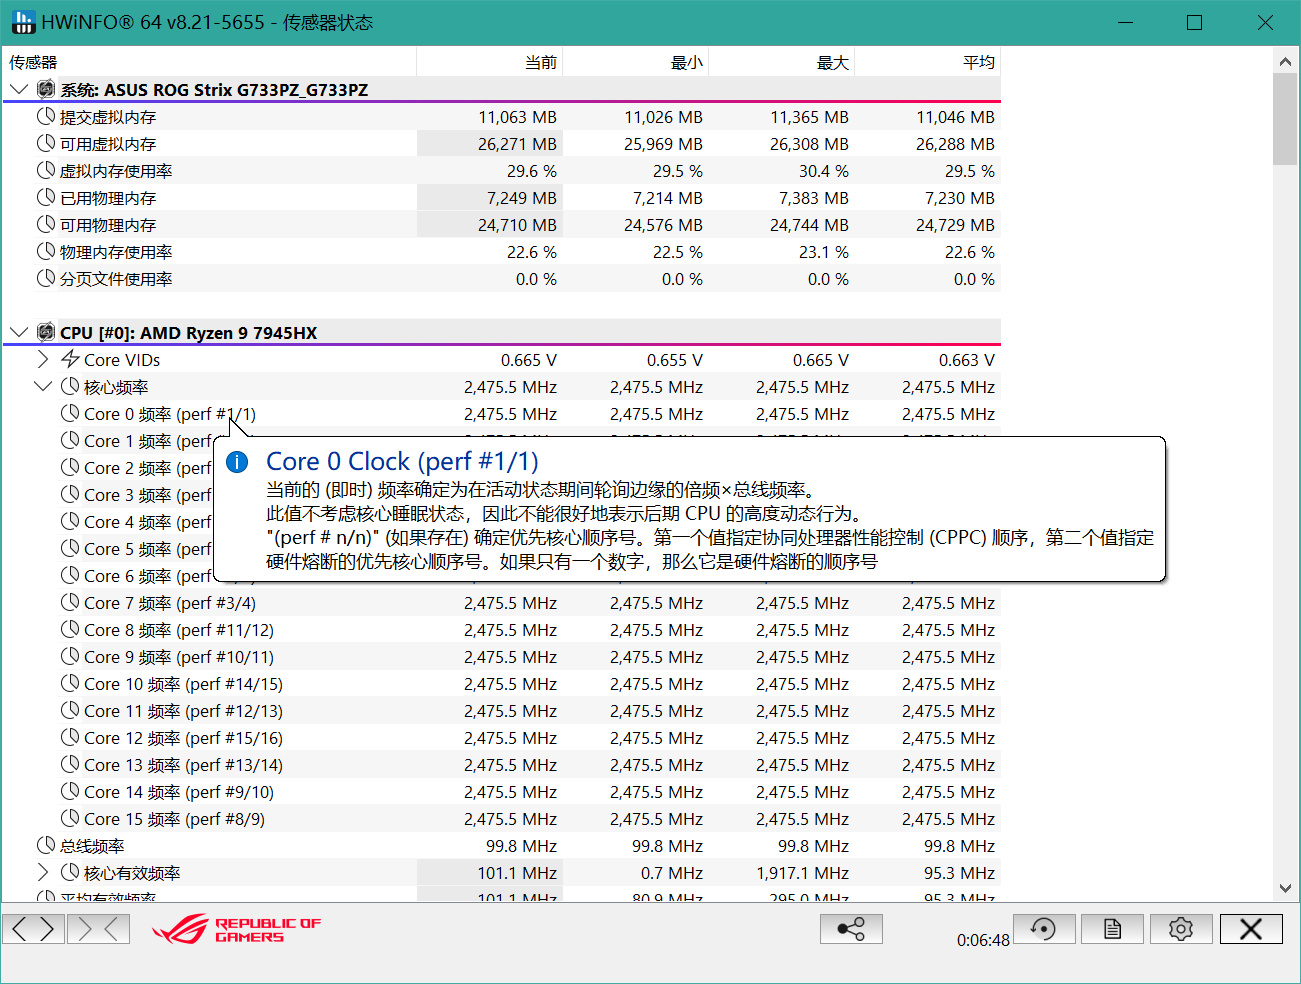Screen dimensions: 1301x984
Task: Click the Core 9 频率 sensor icon
Action: click(70, 656)
